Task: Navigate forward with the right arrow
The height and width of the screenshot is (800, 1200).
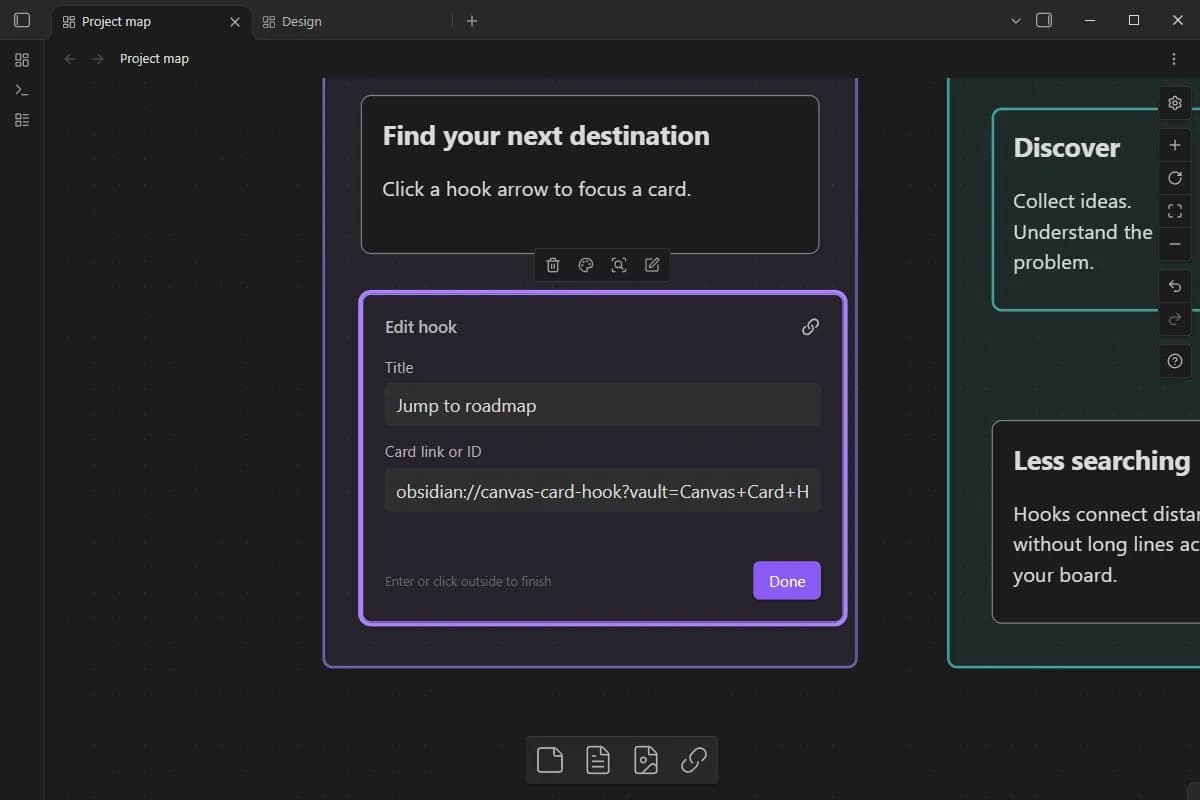Action: (x=98, y=59)
